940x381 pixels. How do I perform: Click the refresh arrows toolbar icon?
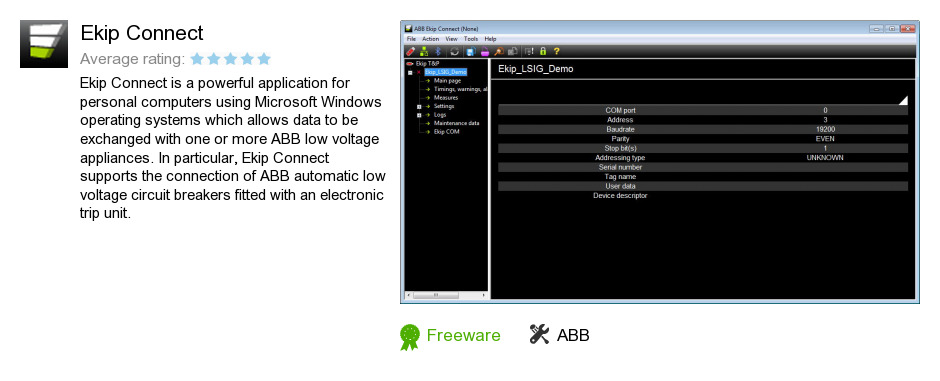click(454, 52)
